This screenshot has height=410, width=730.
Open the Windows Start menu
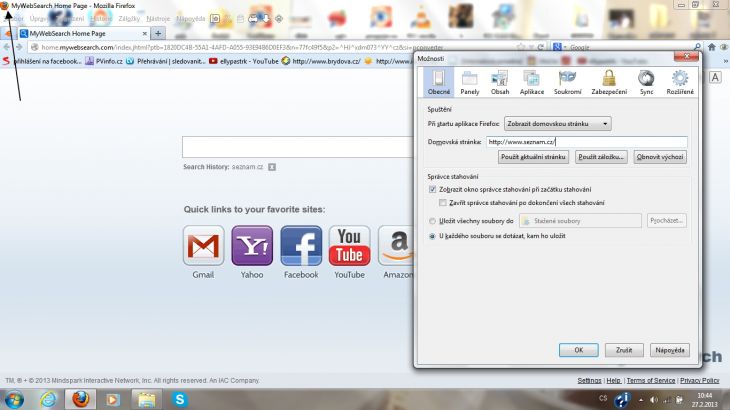14,399
